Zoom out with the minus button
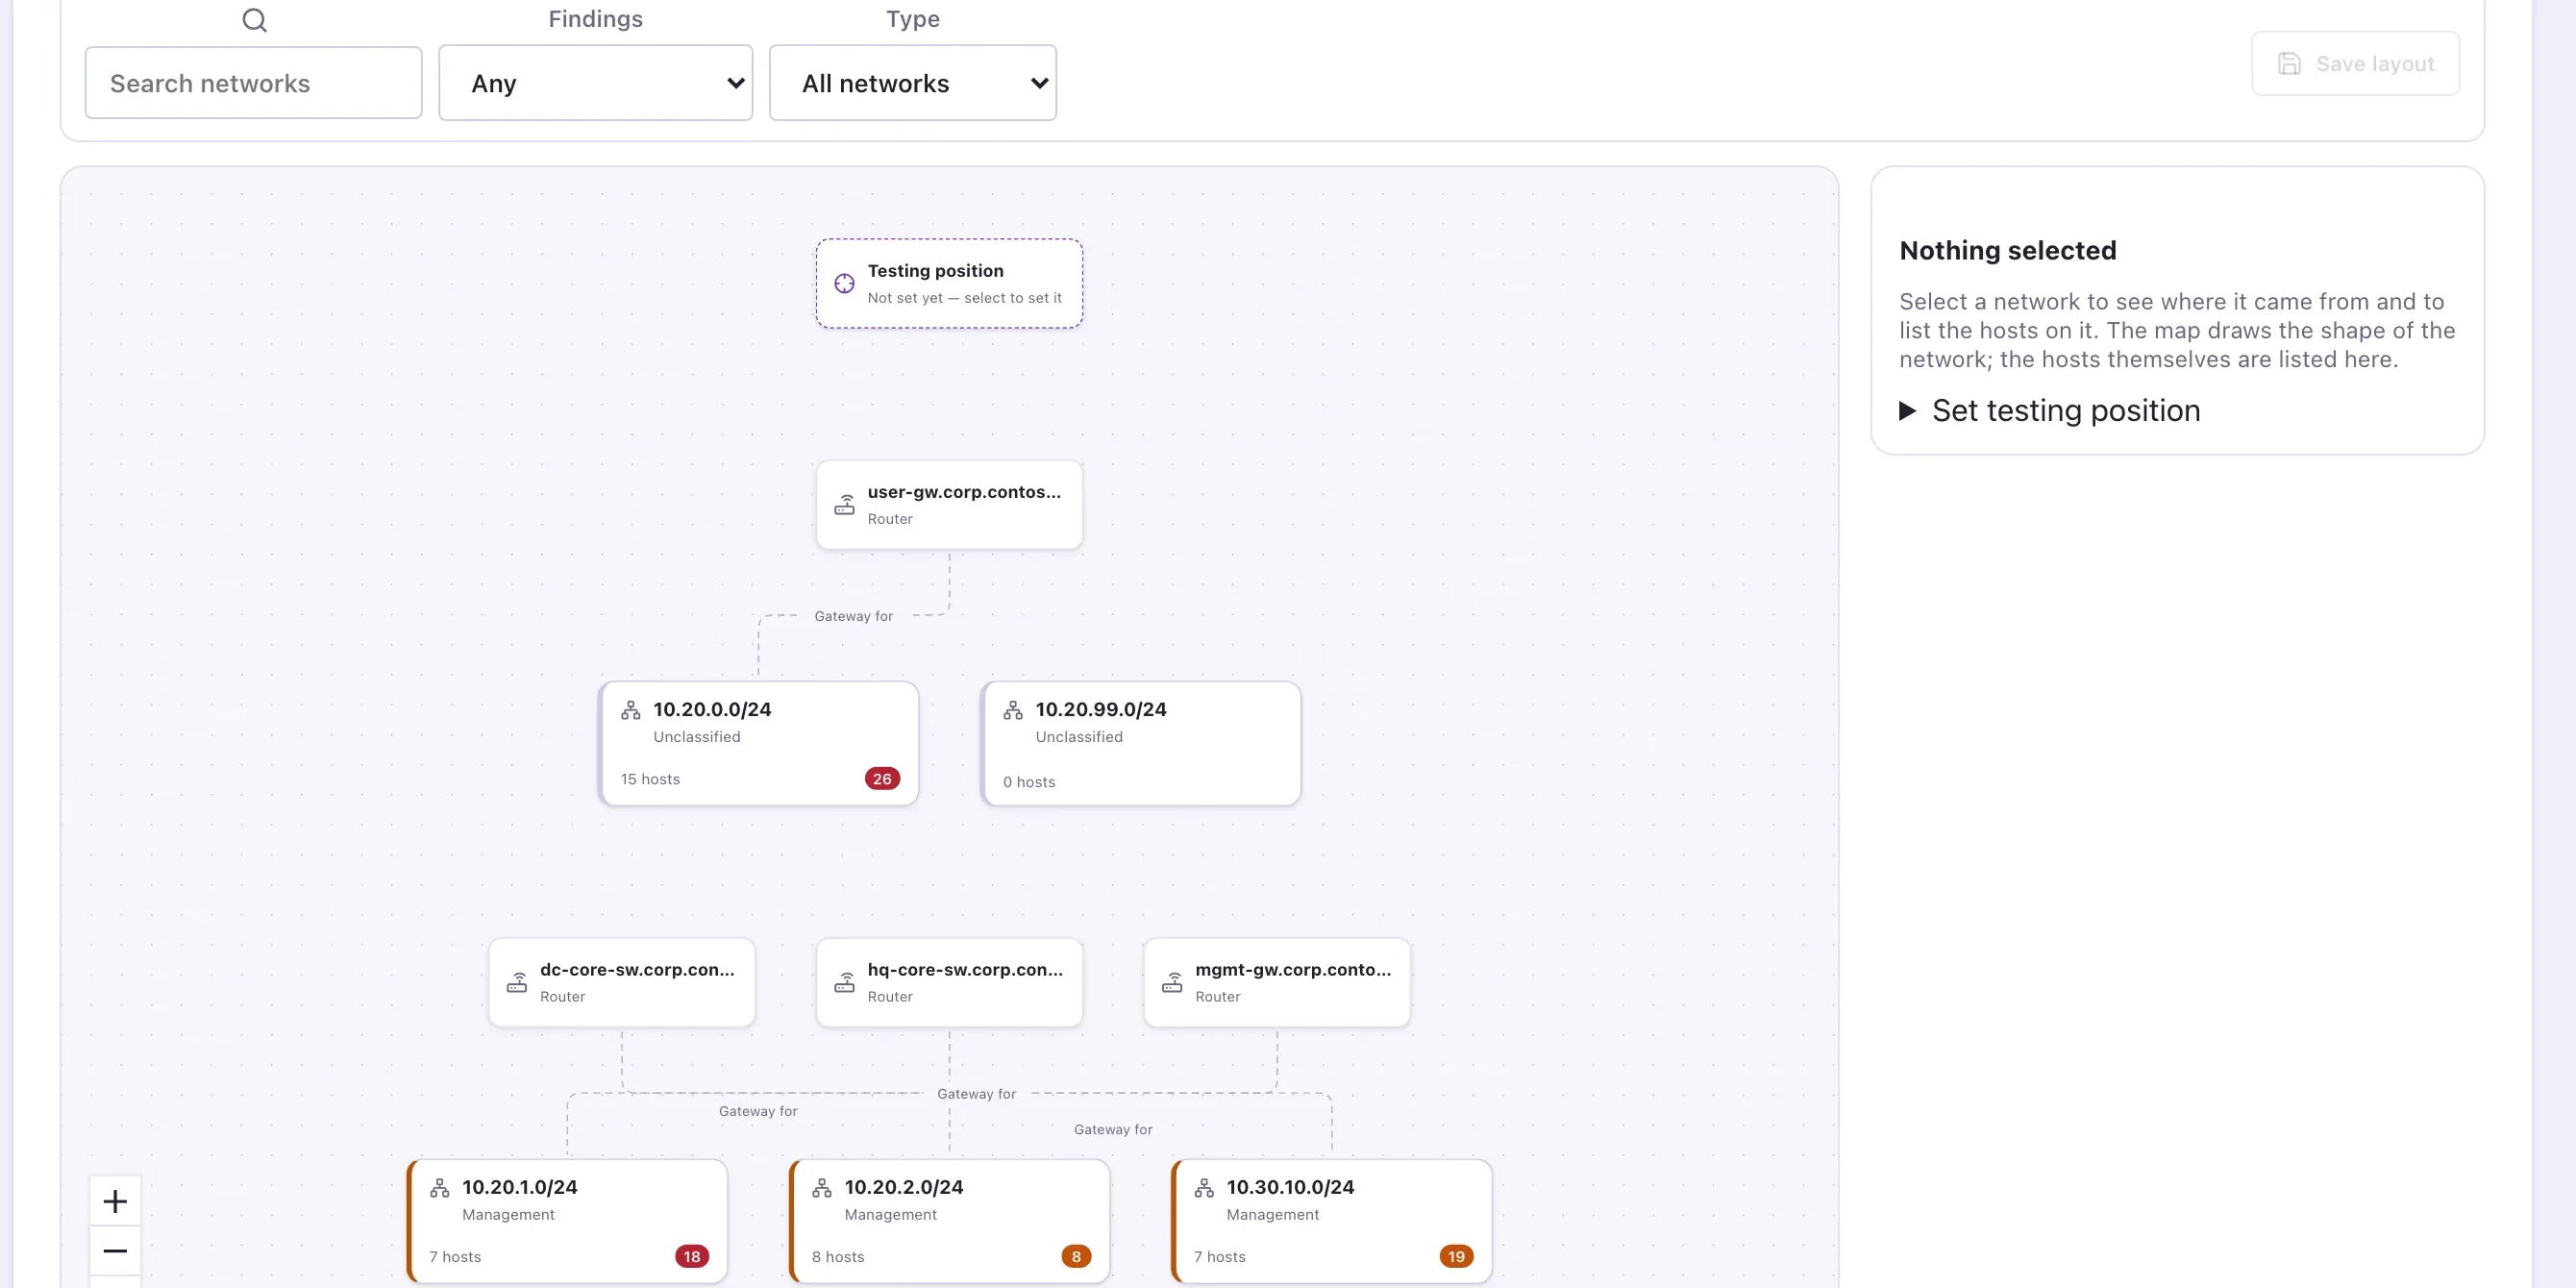Screen dimensions: 2576x1288 [115, 1251]
